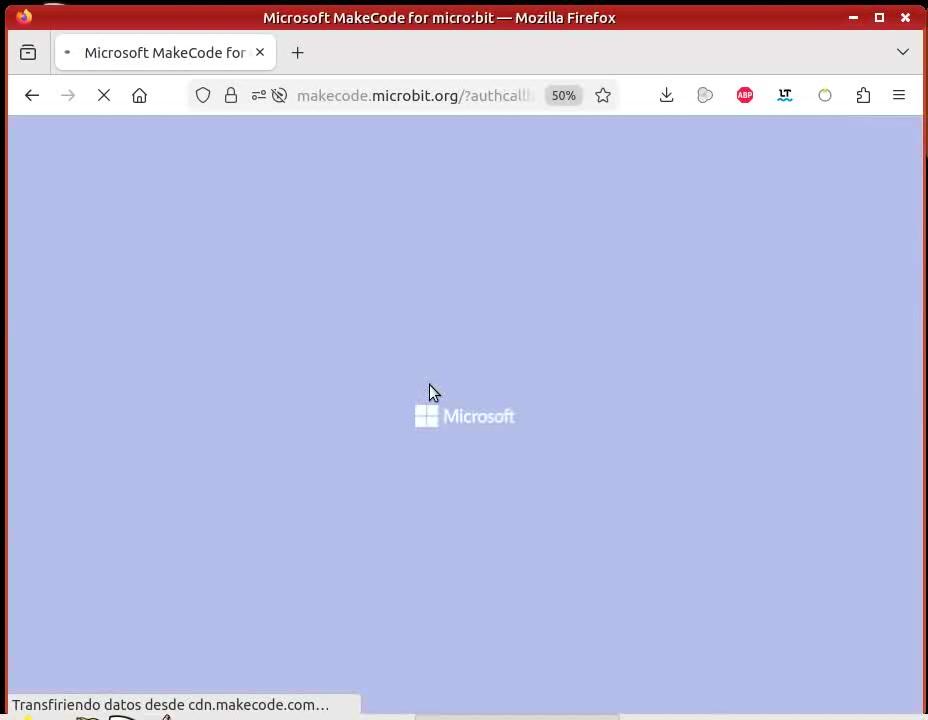This screenshot has width=928, height=720.
Task: Open the Adblock Plus extension
Action: [745, 95]
